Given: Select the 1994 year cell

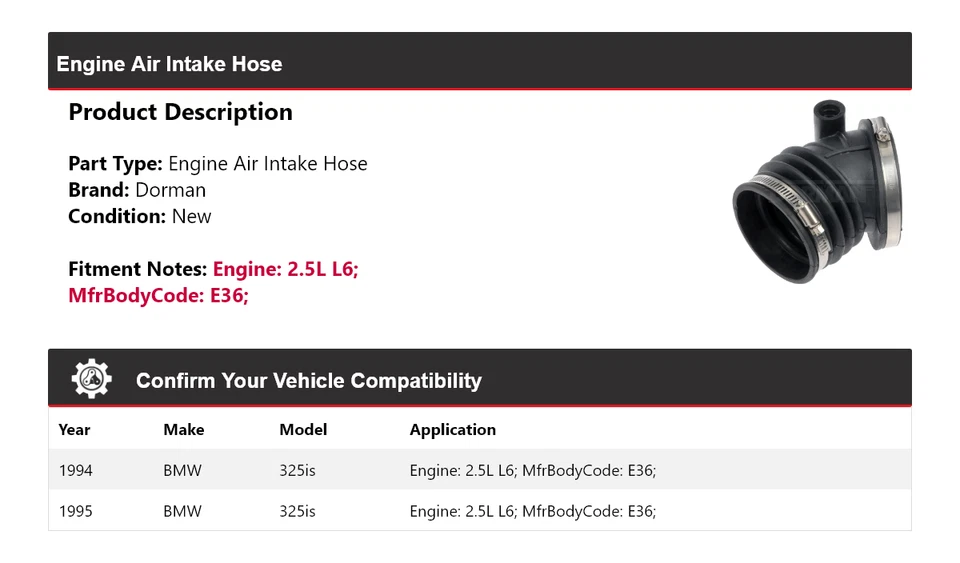Looking at the screenshot, I should click(75, 470).
